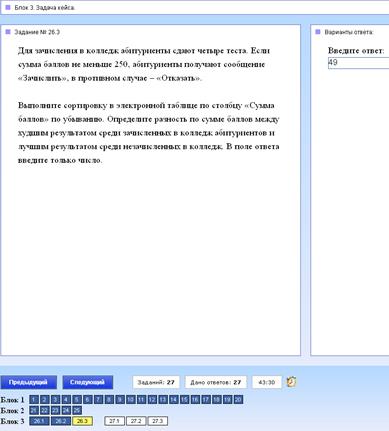The width and height of the screenshot is (389, 431).
Task: Click the Блок 3 row label
Action: [12, 421]
